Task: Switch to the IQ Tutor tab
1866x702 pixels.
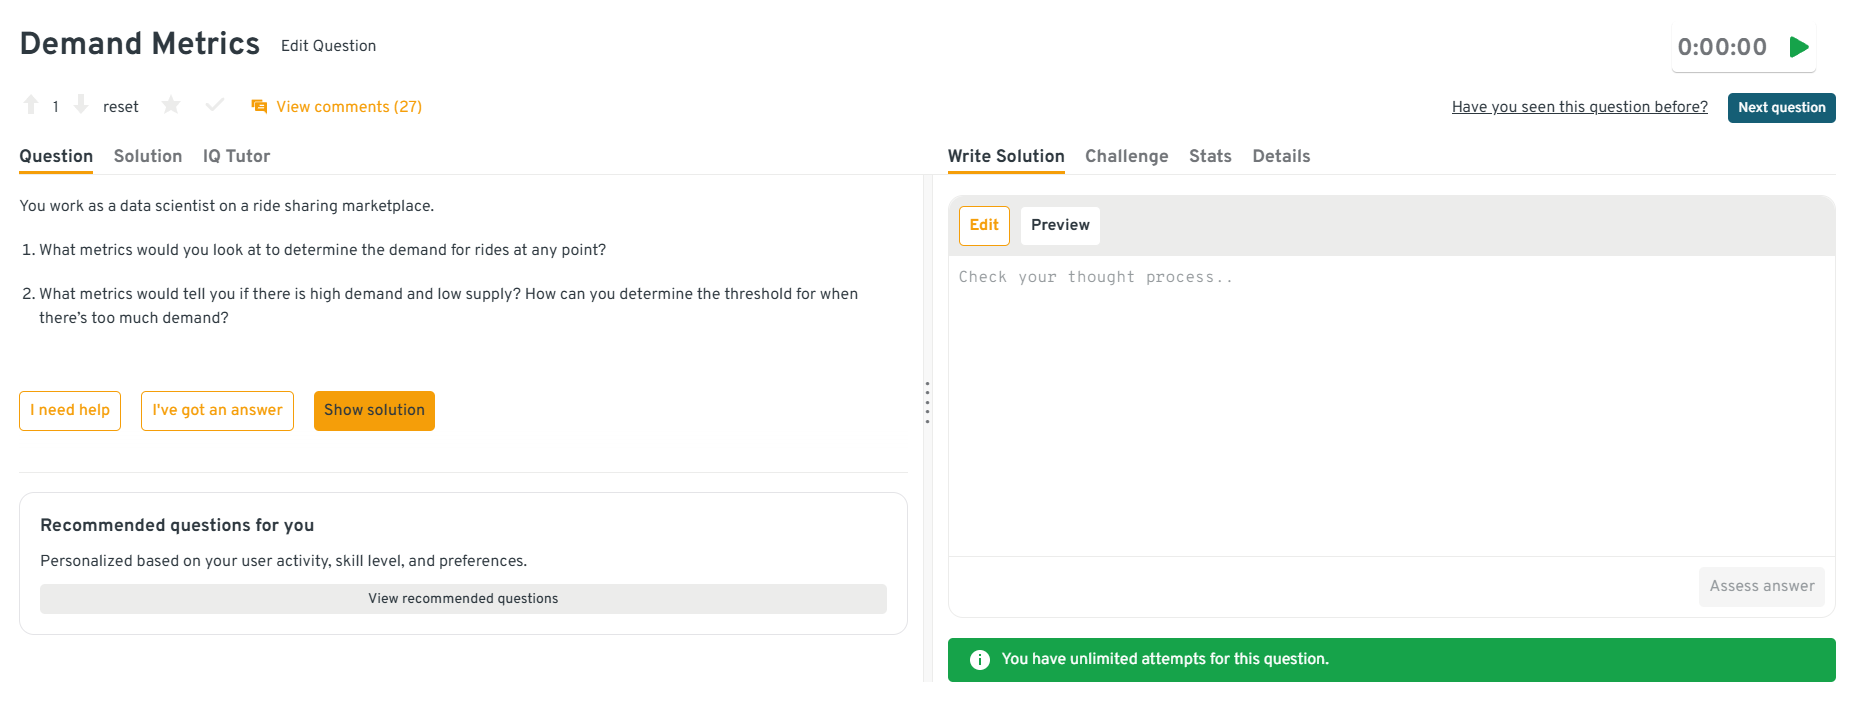Action: [x=236, y=156]
